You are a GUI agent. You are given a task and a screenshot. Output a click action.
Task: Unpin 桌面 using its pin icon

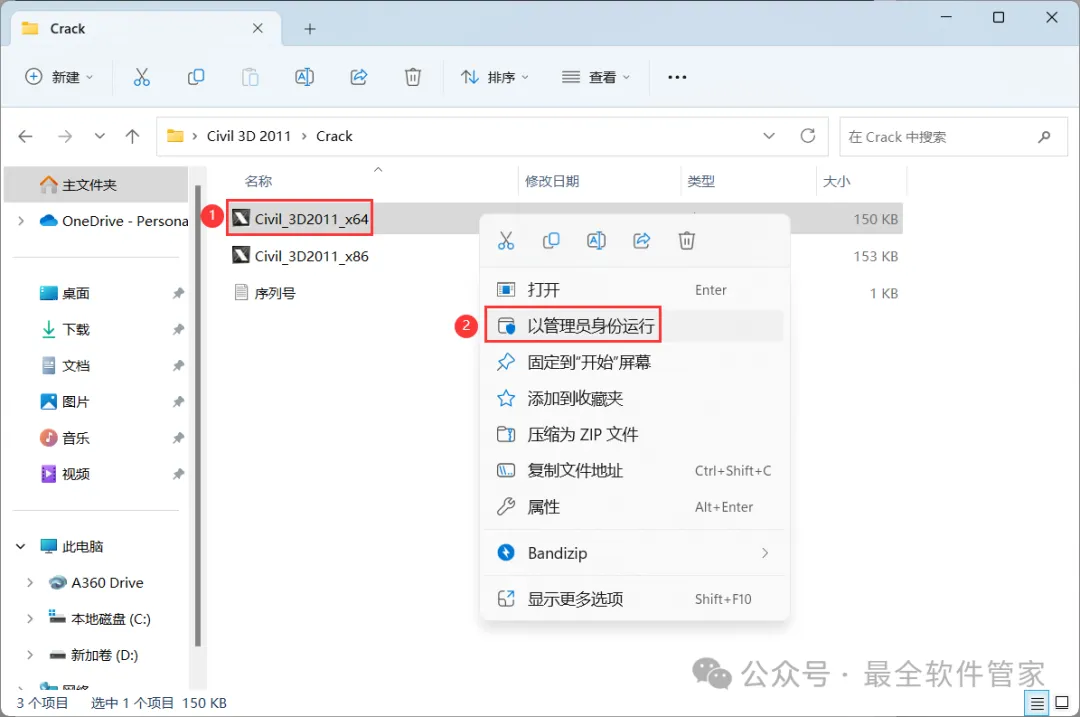[178, 293]
